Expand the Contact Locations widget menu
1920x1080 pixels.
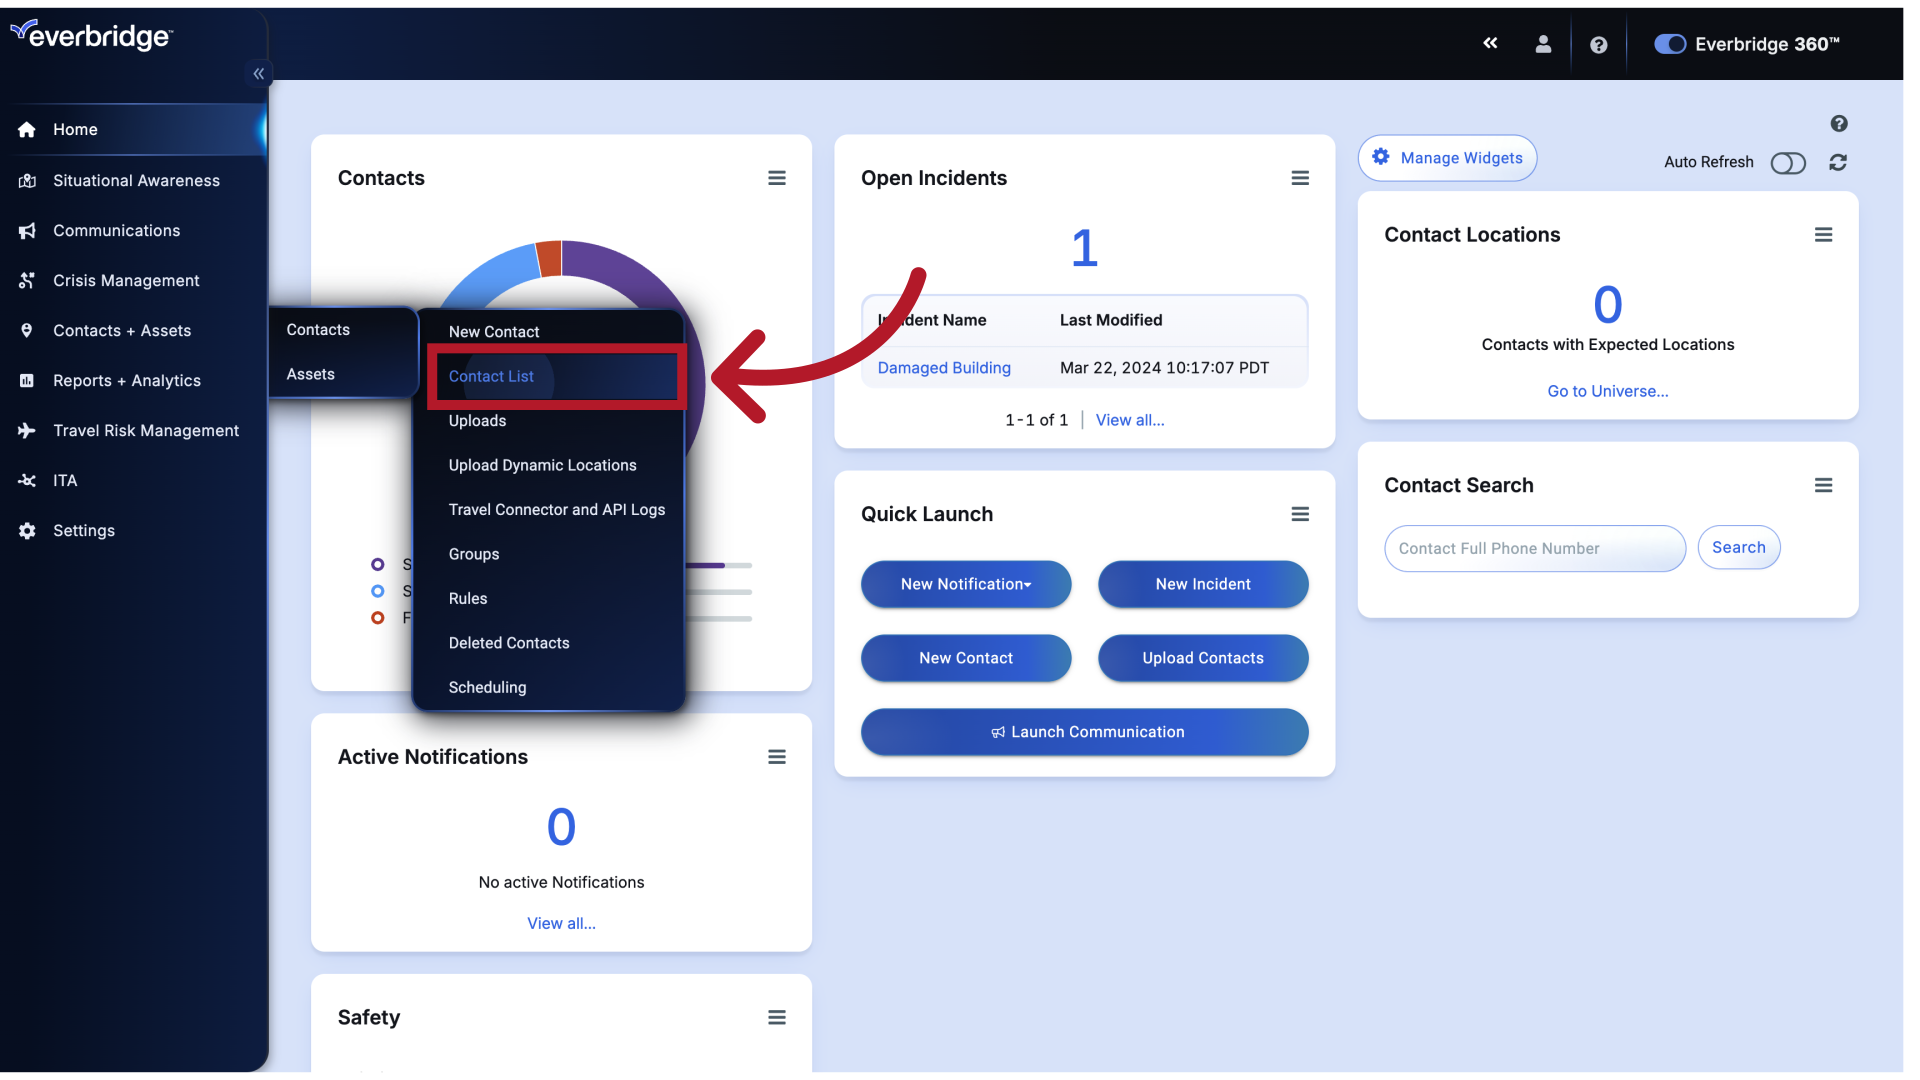pos(1824,235)
